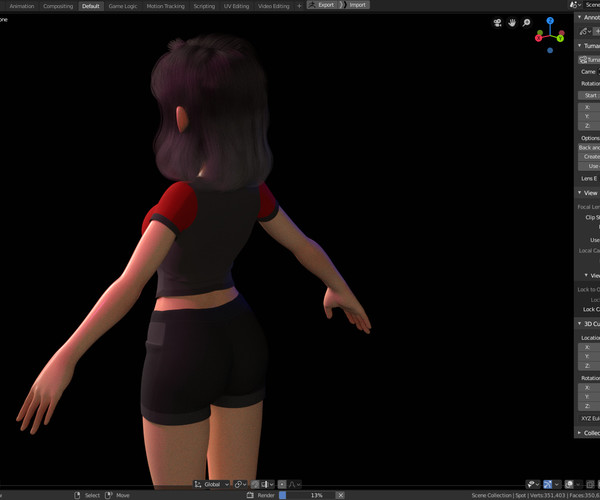Click the pan view hand icon
Image resolution: width=600 pixels, height=500 pixels.
point(512,23)
